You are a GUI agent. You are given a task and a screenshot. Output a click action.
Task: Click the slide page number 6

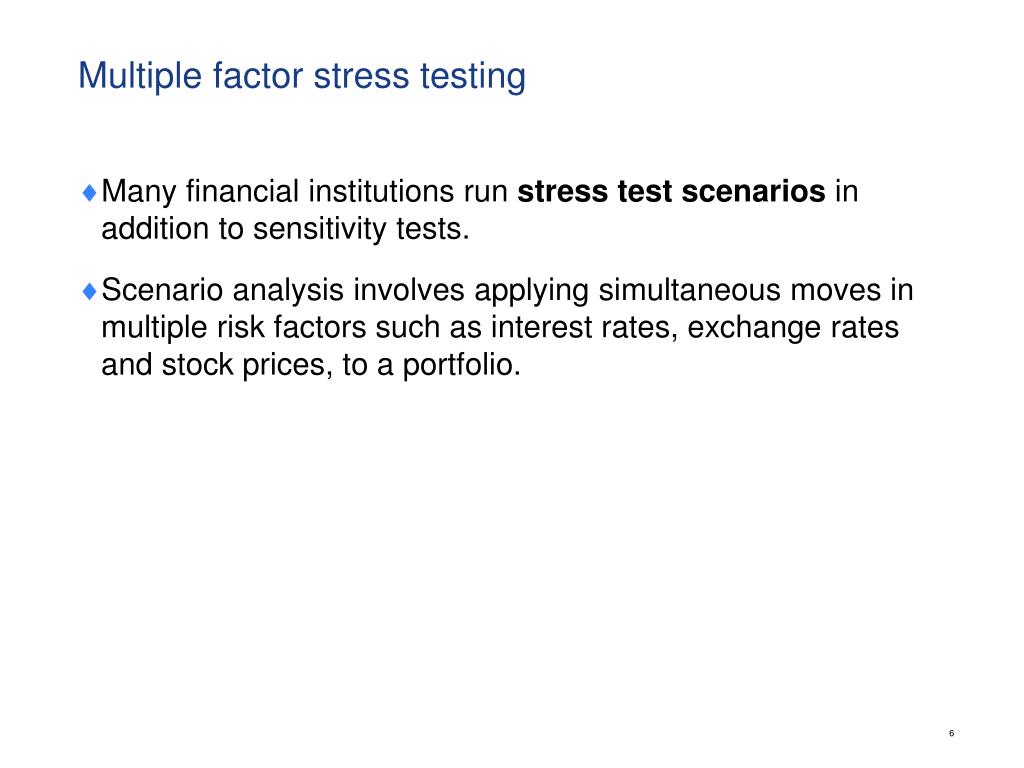952,733
